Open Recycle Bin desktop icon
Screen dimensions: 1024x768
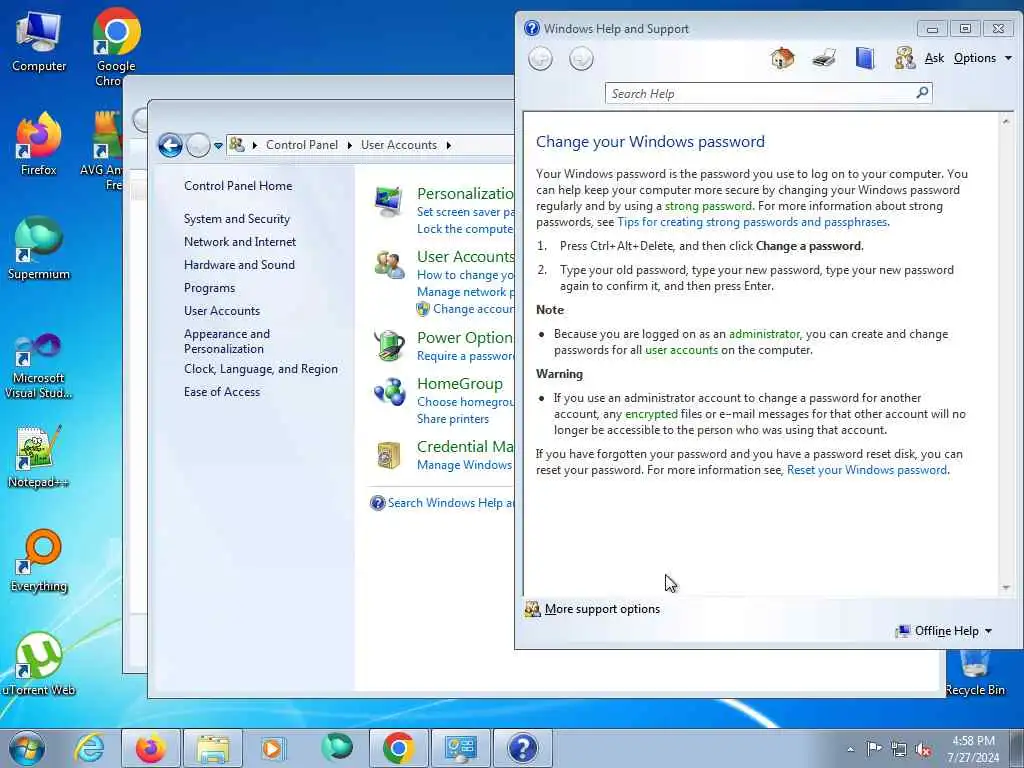pyautogui.click(x=974, y=674)
